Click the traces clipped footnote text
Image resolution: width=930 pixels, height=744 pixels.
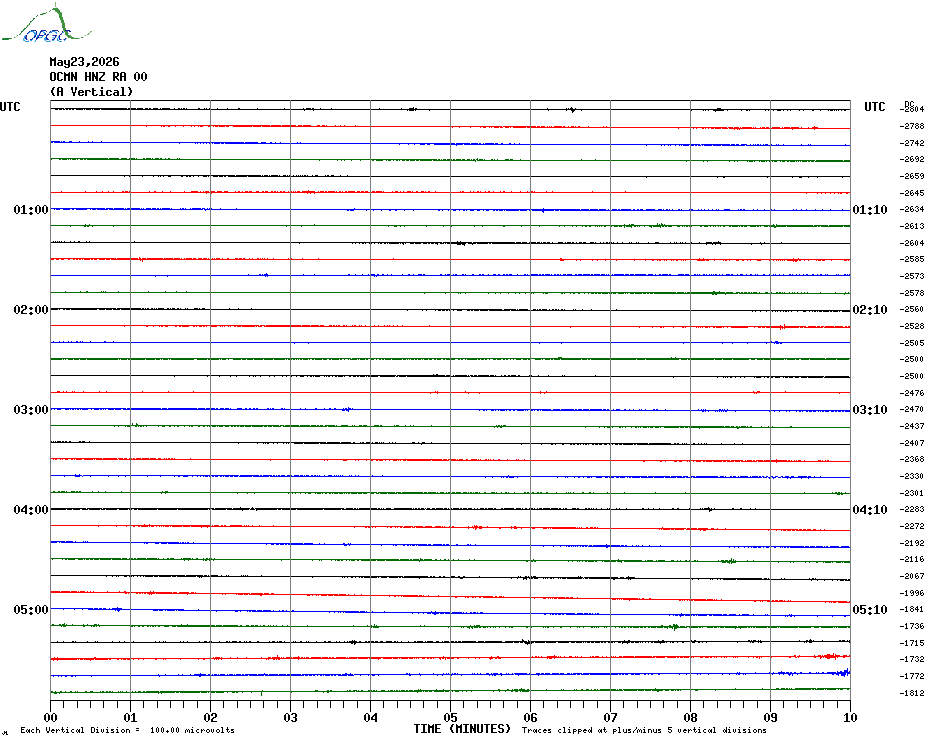pos(644,730)
